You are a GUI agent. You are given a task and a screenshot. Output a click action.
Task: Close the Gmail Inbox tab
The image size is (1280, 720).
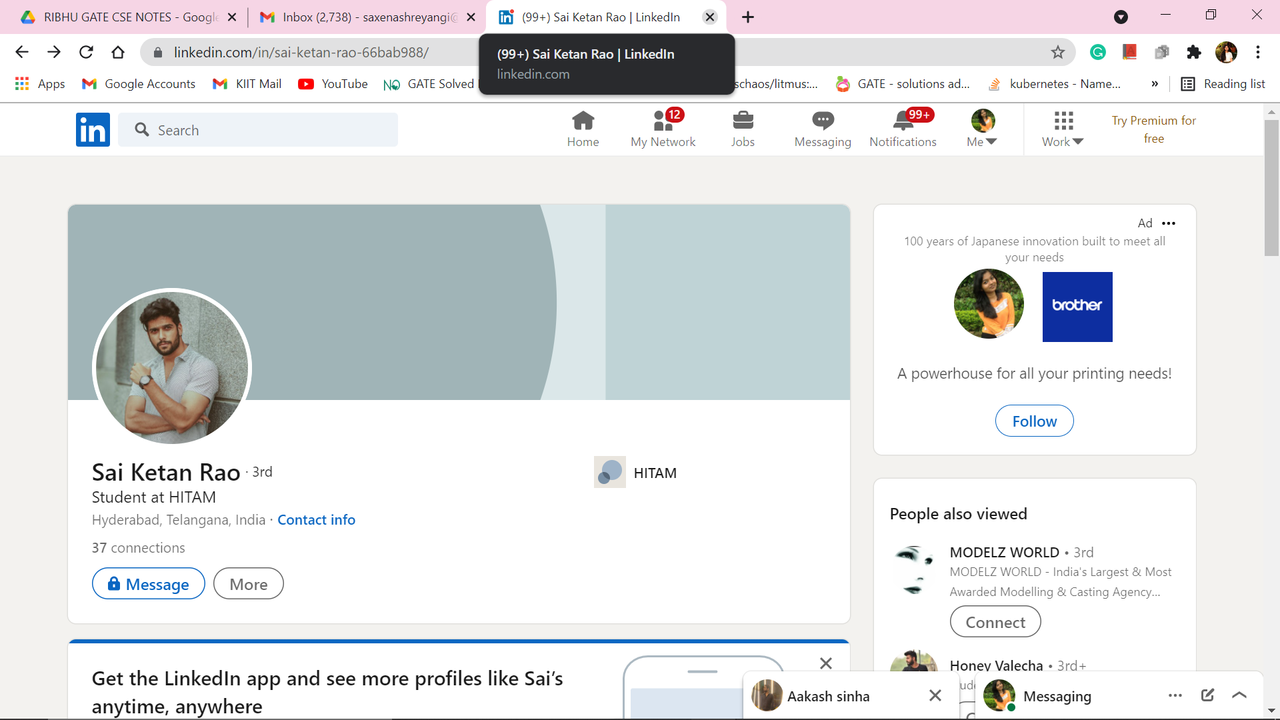pos(471,17)
